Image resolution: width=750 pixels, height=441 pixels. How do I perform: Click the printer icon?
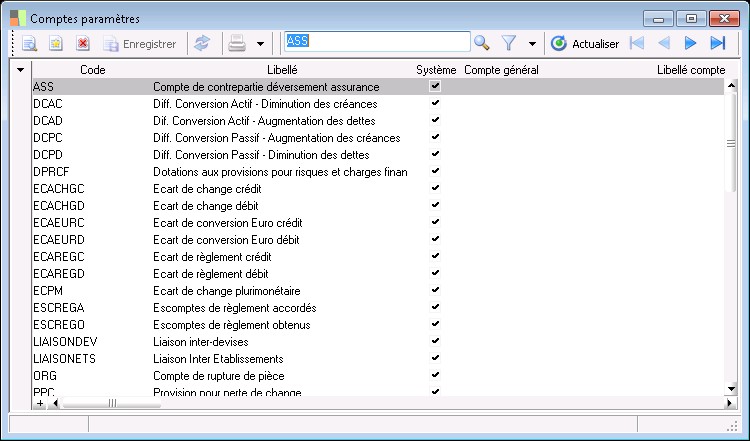tap(237, 44)
